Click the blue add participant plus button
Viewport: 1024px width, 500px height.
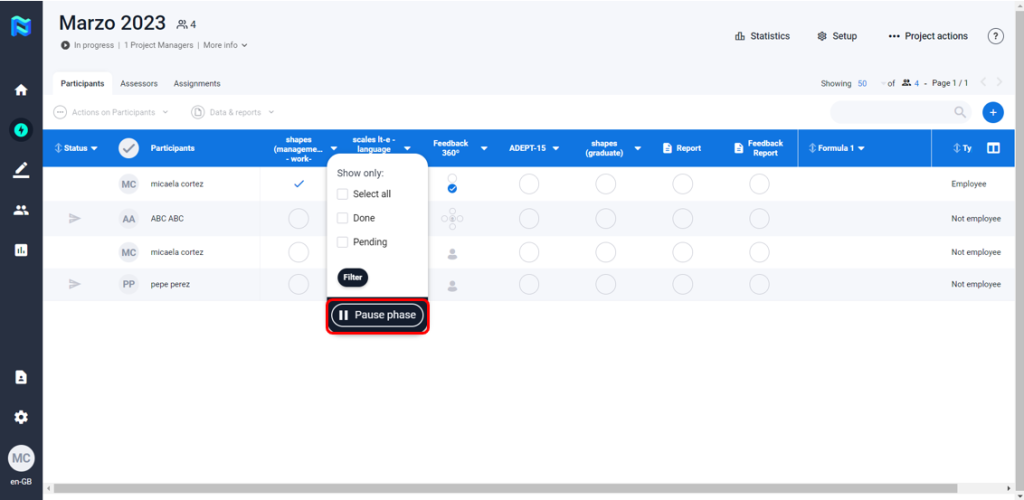pos(992,112)
